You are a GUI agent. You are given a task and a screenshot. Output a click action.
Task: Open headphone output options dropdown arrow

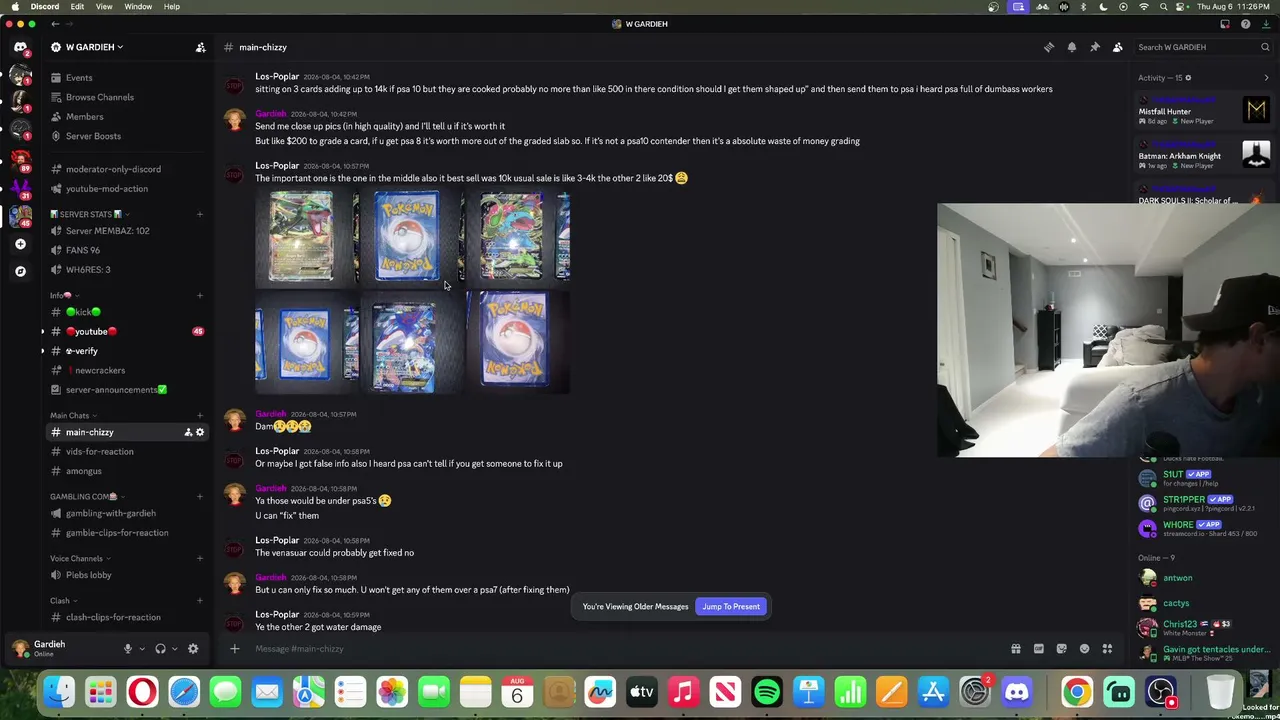click(x=175, y=649)
